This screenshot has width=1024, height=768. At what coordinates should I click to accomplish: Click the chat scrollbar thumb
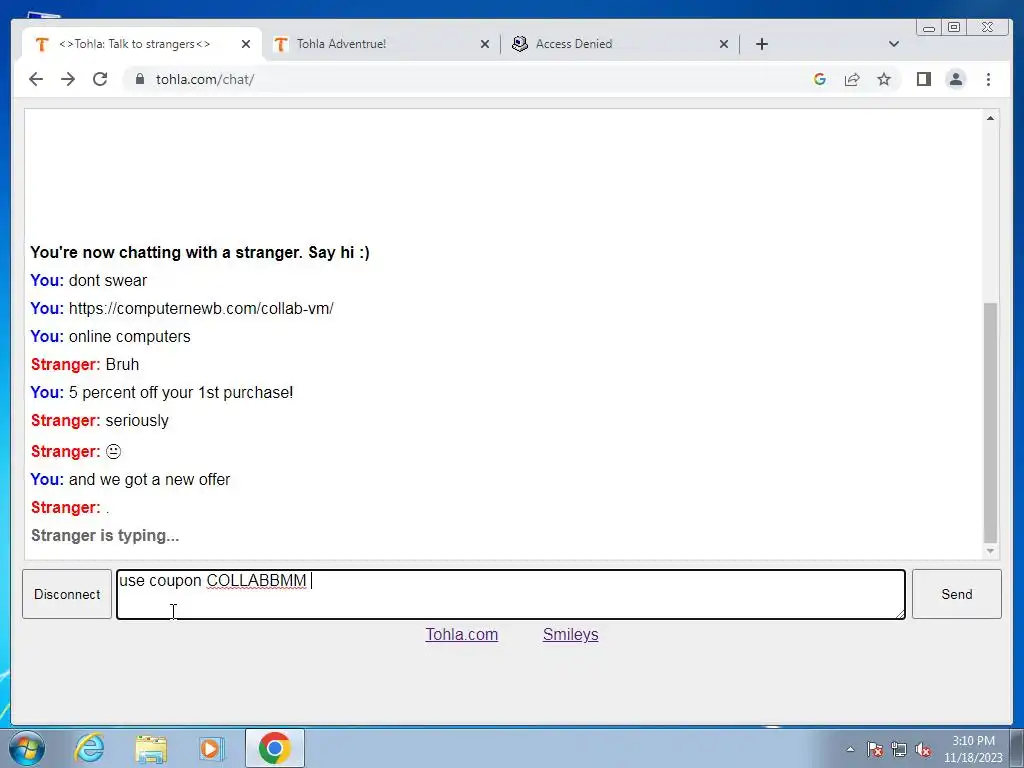[990, 423]
